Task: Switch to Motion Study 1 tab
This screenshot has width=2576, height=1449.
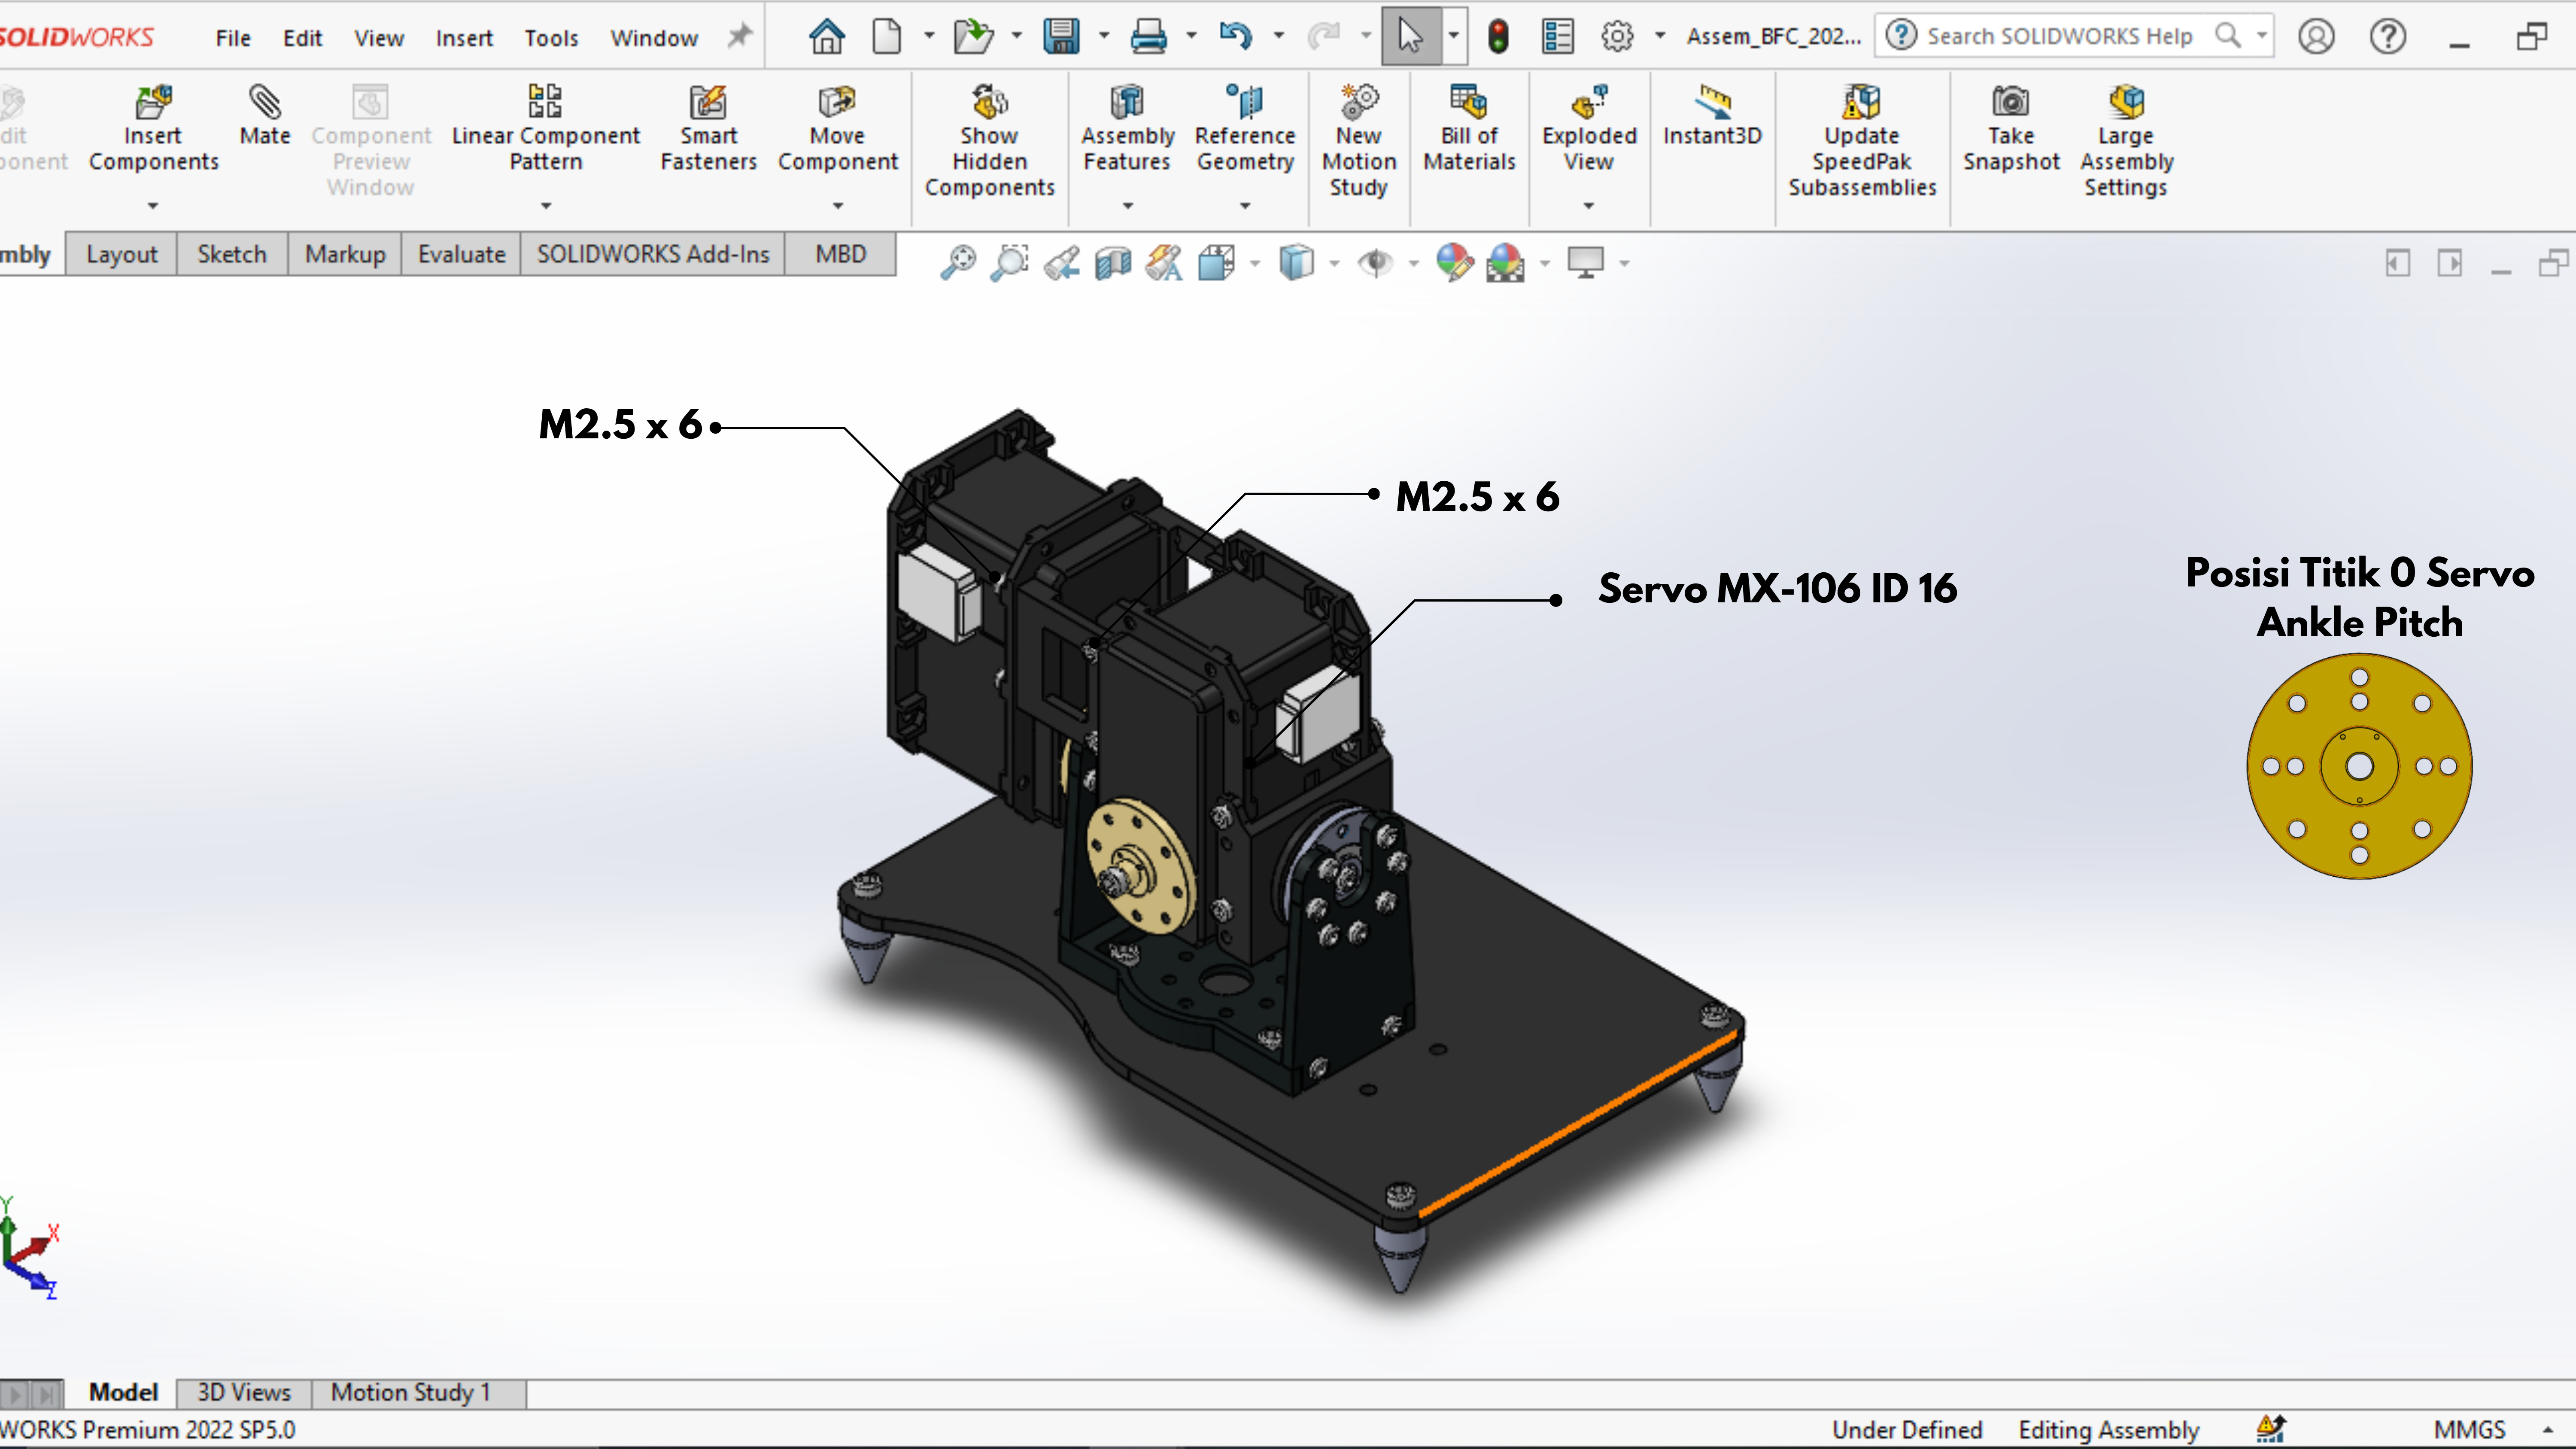Action: tap(411, 1392)
